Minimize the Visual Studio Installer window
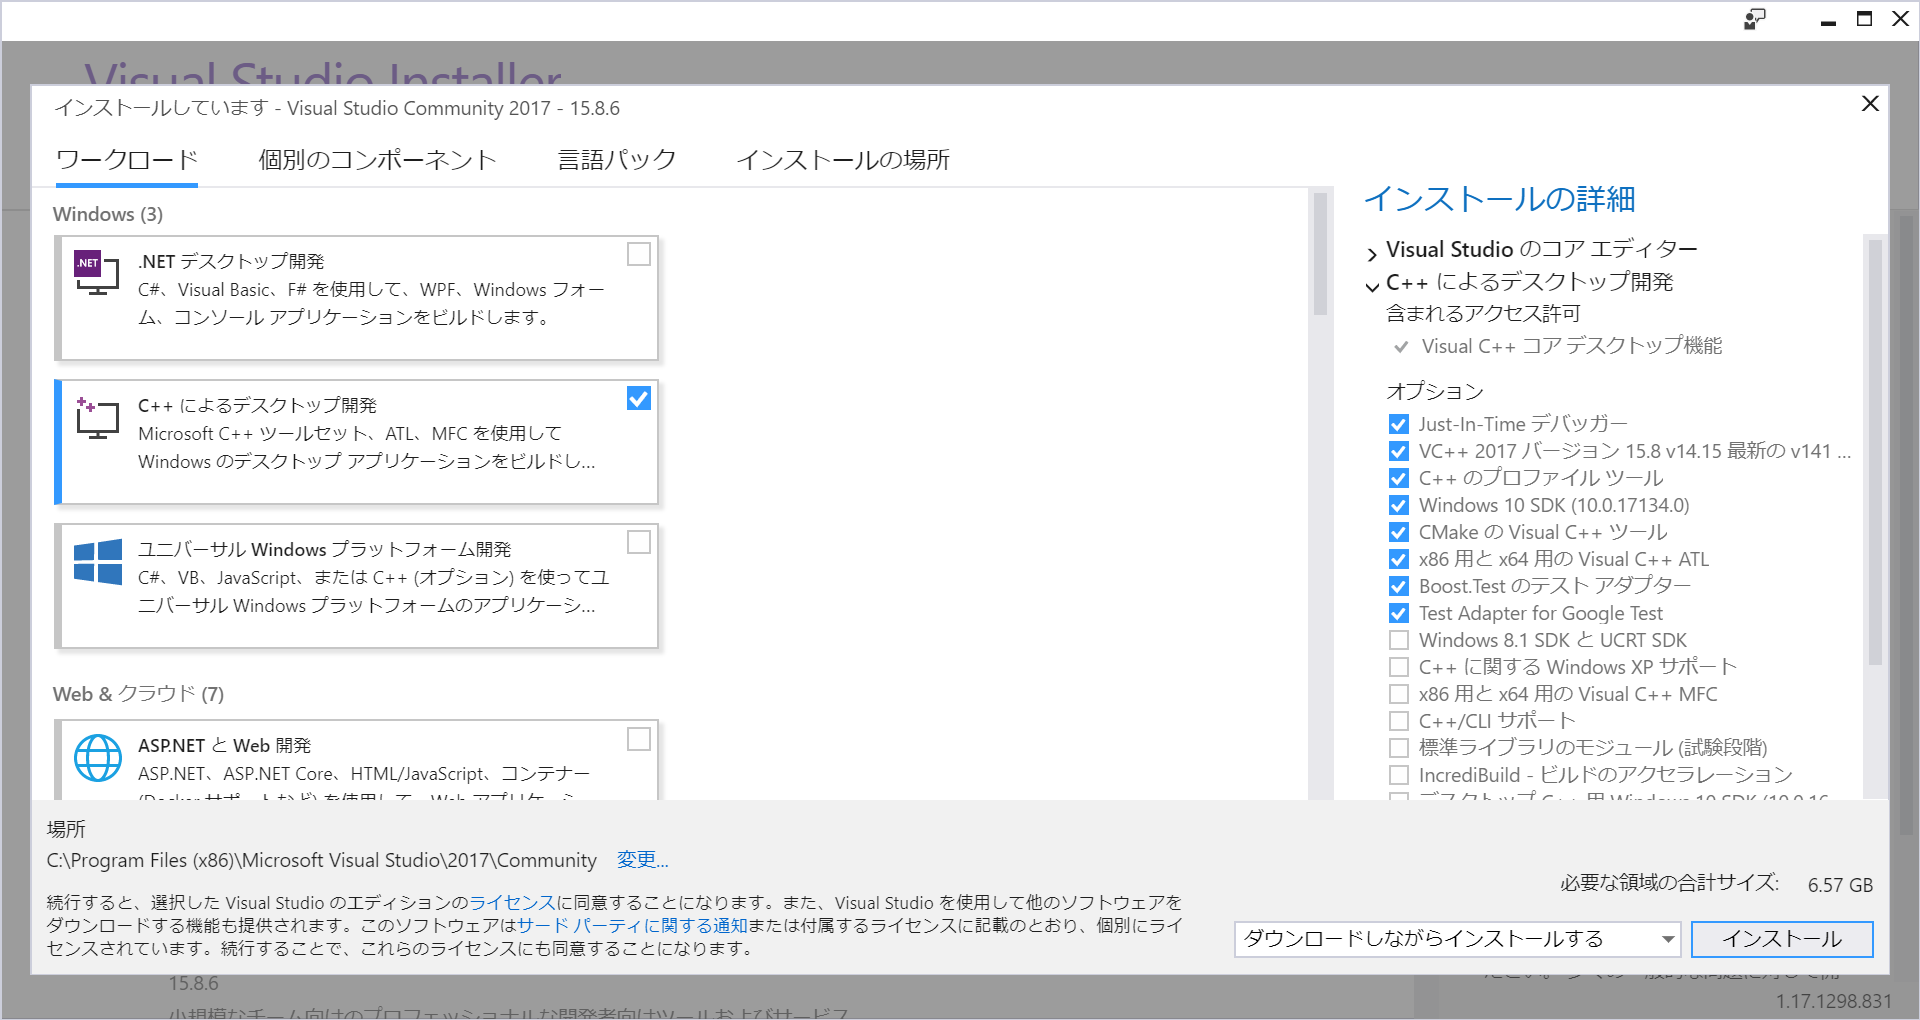The height and width of the screenshot is (1020, 1920). [x=1828, y=20]
